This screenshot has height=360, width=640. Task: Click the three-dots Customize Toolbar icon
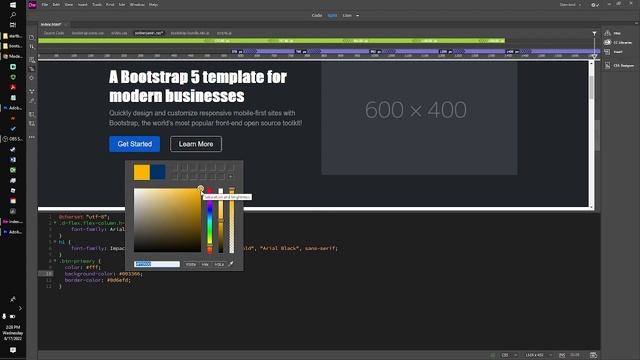tap(32, 137)
